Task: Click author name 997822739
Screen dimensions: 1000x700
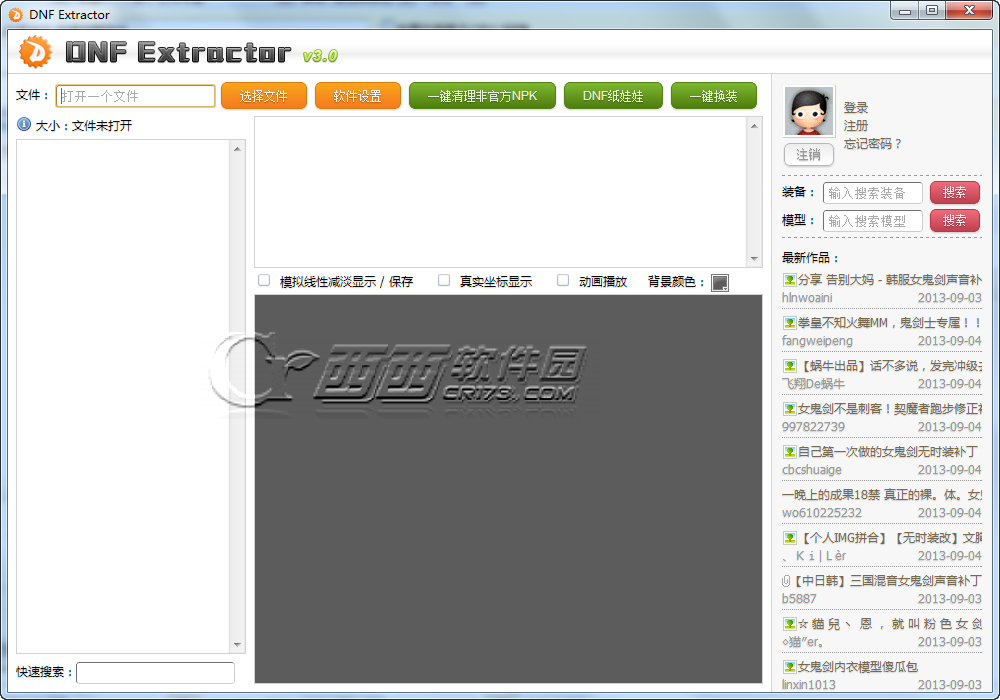Action: (813, 427)
